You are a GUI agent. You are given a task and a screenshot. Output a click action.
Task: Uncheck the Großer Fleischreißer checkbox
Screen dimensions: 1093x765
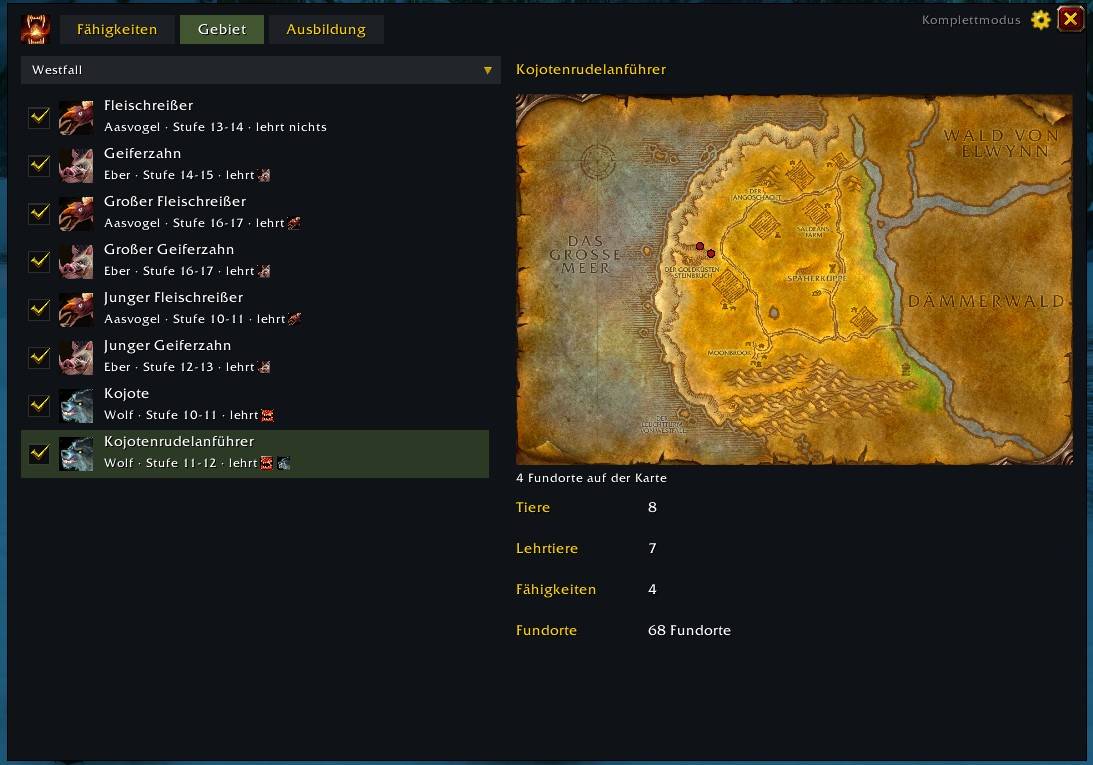(x=39, y=213)
